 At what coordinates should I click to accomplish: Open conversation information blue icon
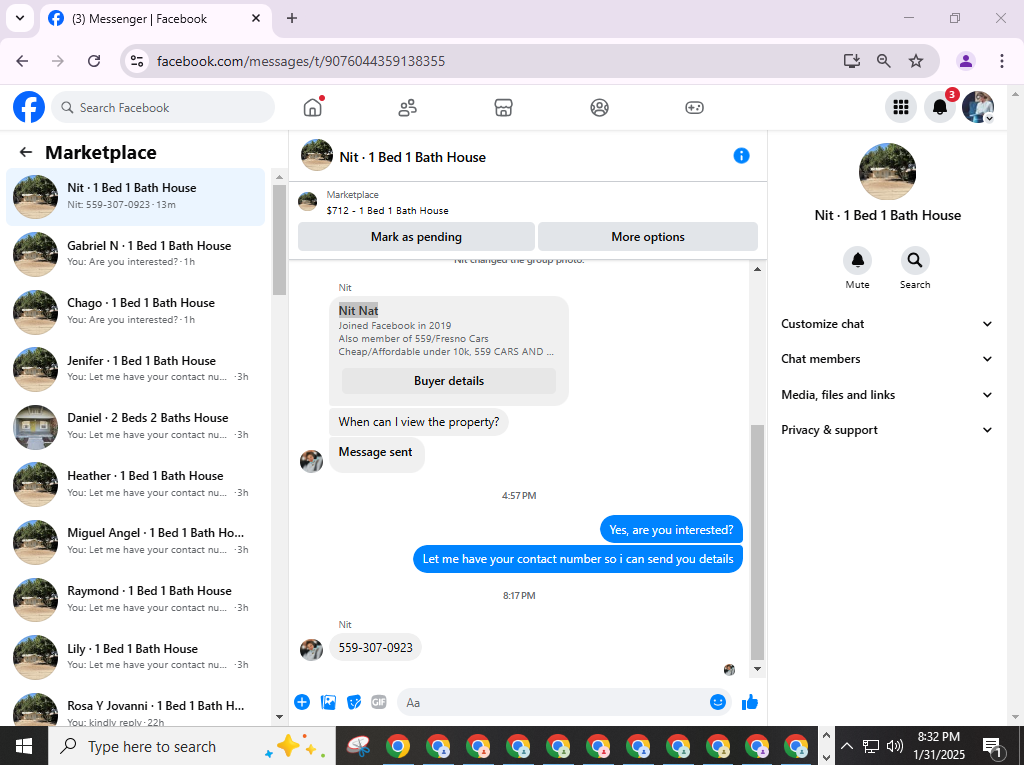[741, 155]
